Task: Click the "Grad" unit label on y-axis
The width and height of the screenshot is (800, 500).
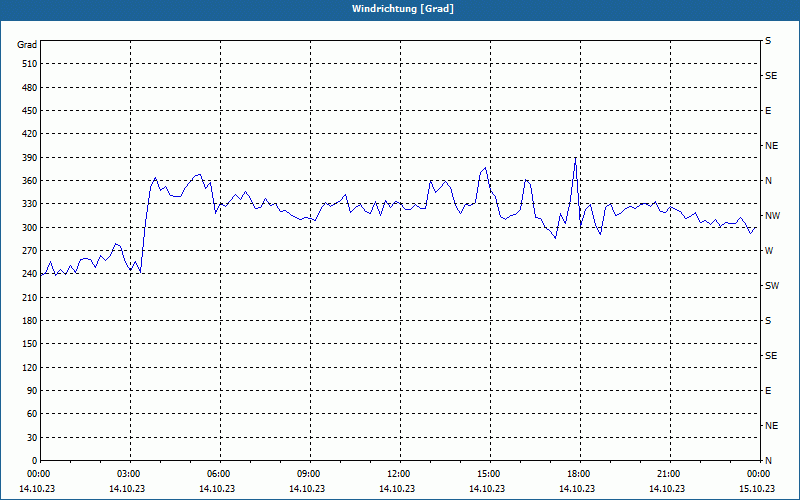Action: coord(27,45)
